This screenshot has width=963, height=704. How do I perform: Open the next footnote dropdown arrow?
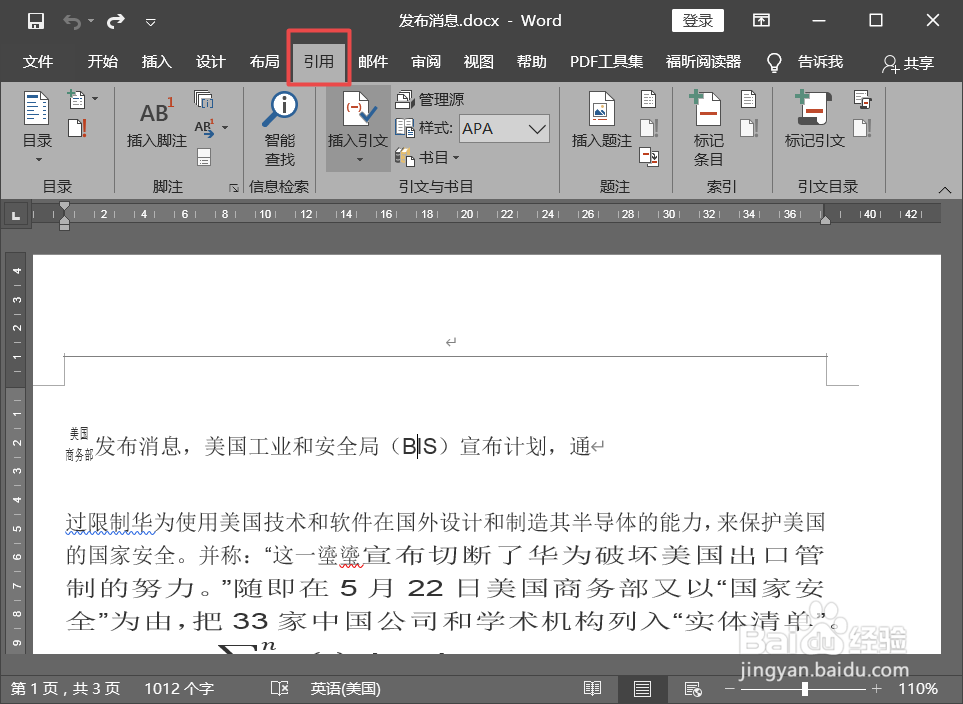[x=225, y=128]
